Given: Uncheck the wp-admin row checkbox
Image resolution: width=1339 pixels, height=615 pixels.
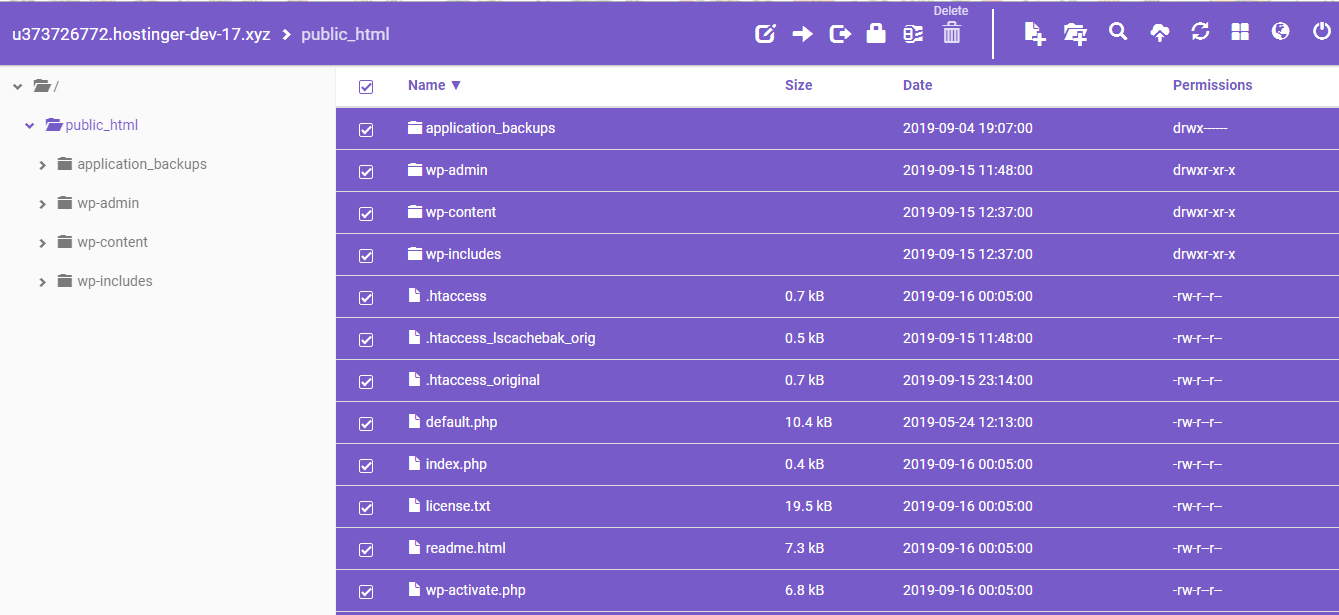Looking at the screenshot, I should pos(366,172).
